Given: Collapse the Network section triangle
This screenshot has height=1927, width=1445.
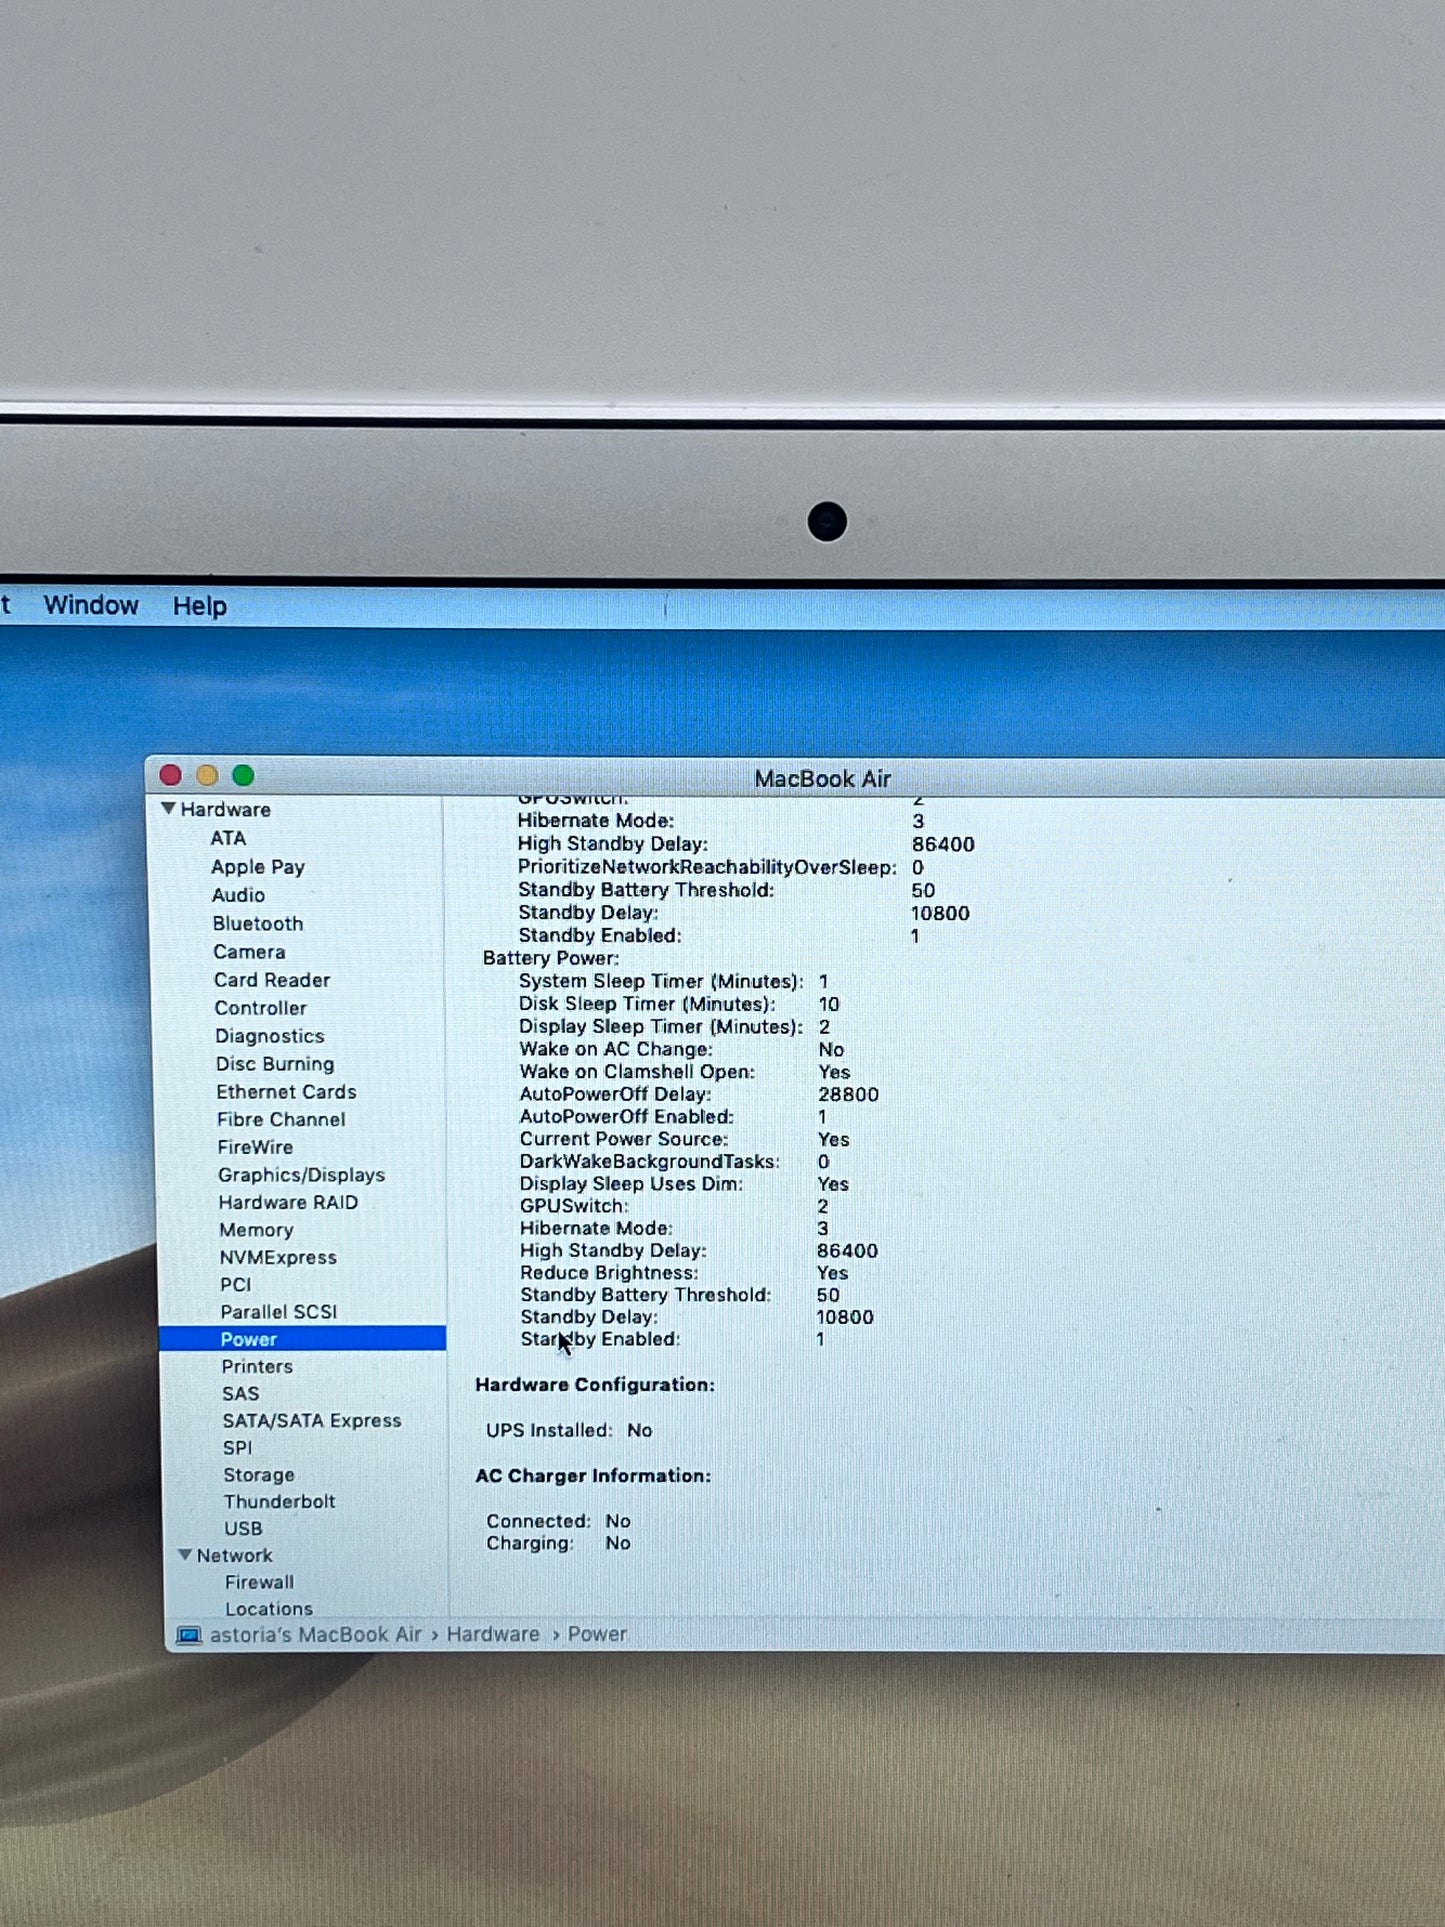Looking at the screenshot, I should (x=185, y=1555).
